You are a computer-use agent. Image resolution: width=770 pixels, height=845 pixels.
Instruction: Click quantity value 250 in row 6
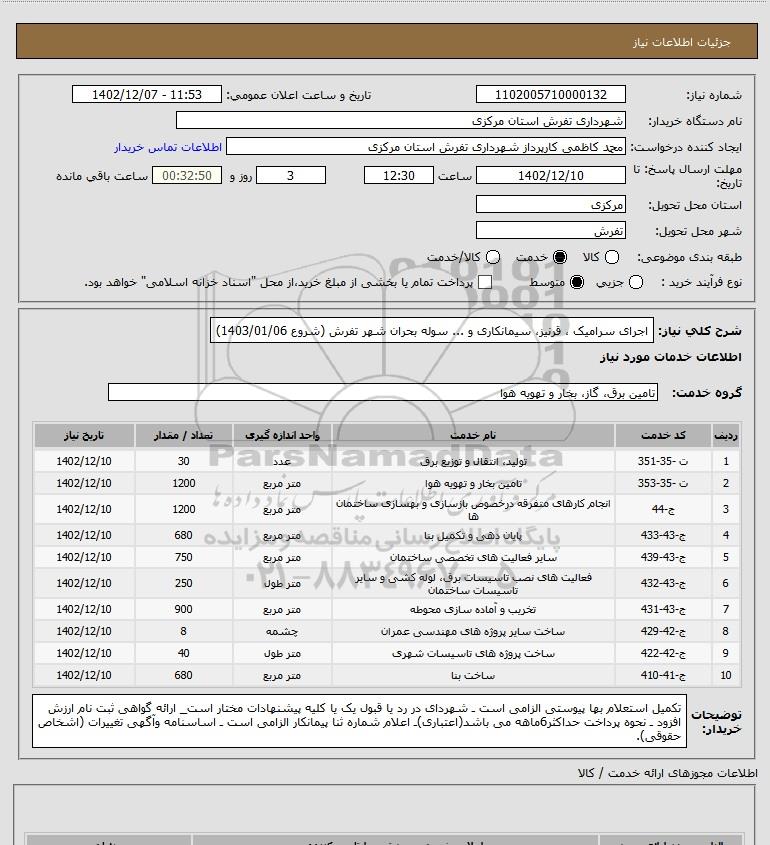tap(183, 584)
